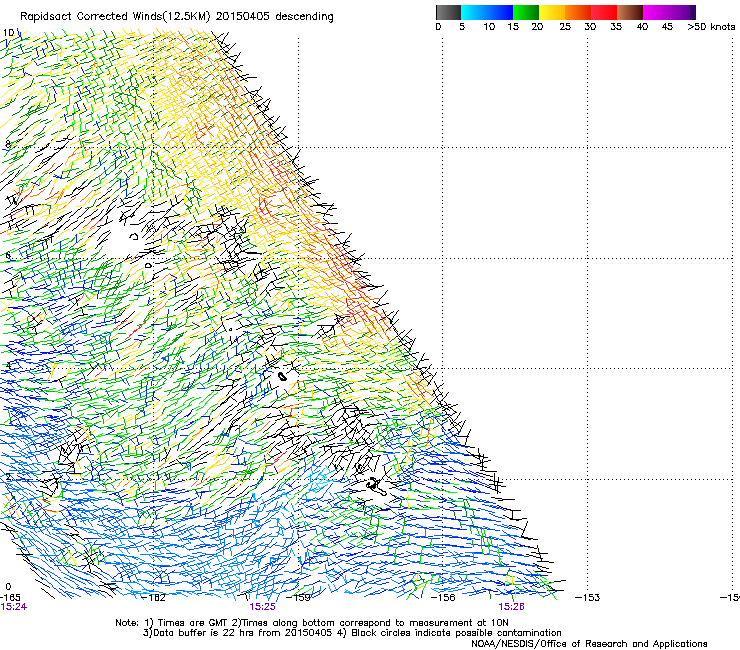
Task: Click the '-159' longitude axis label
Action: coord(299,598)
